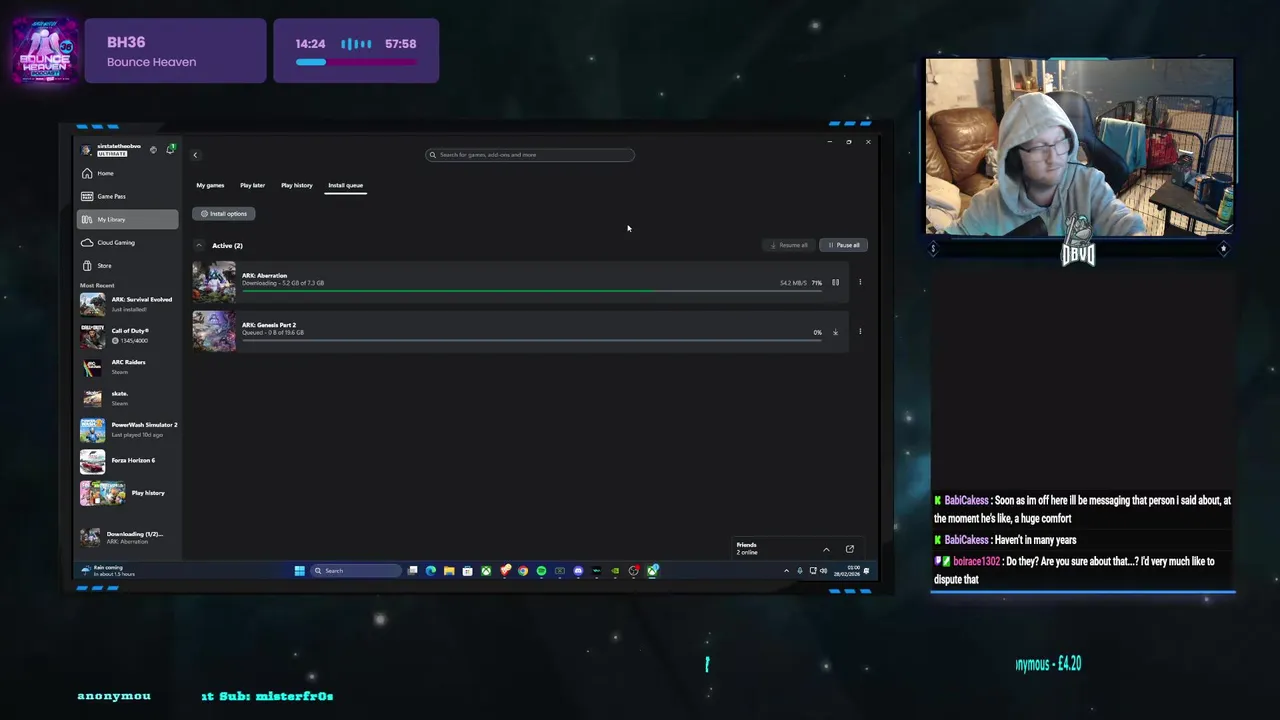Go back with the back arrow
Screen dimensions: 1280x720
click(x=195, y=155)
